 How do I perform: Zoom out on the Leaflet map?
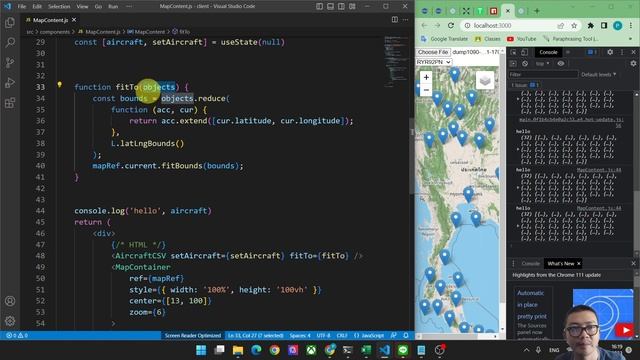[426, 89]
